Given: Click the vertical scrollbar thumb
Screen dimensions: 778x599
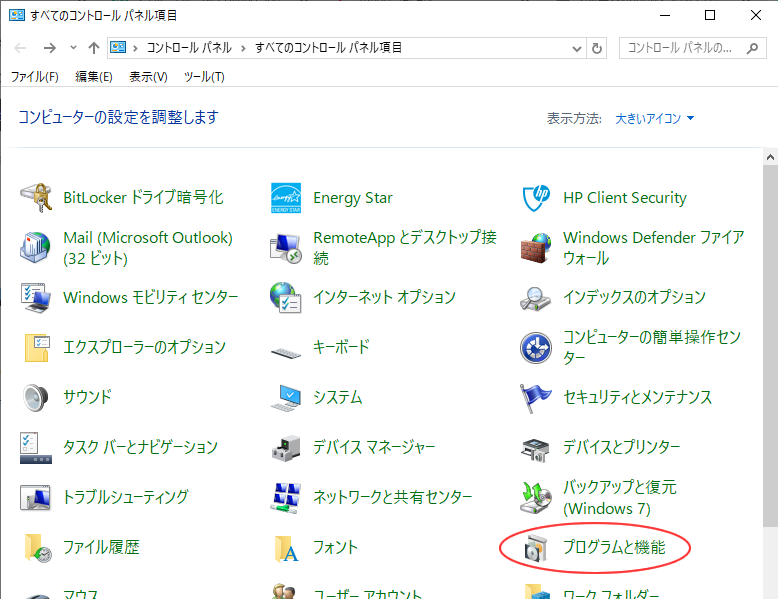Looking at the screenshot, I should point(770,346).
